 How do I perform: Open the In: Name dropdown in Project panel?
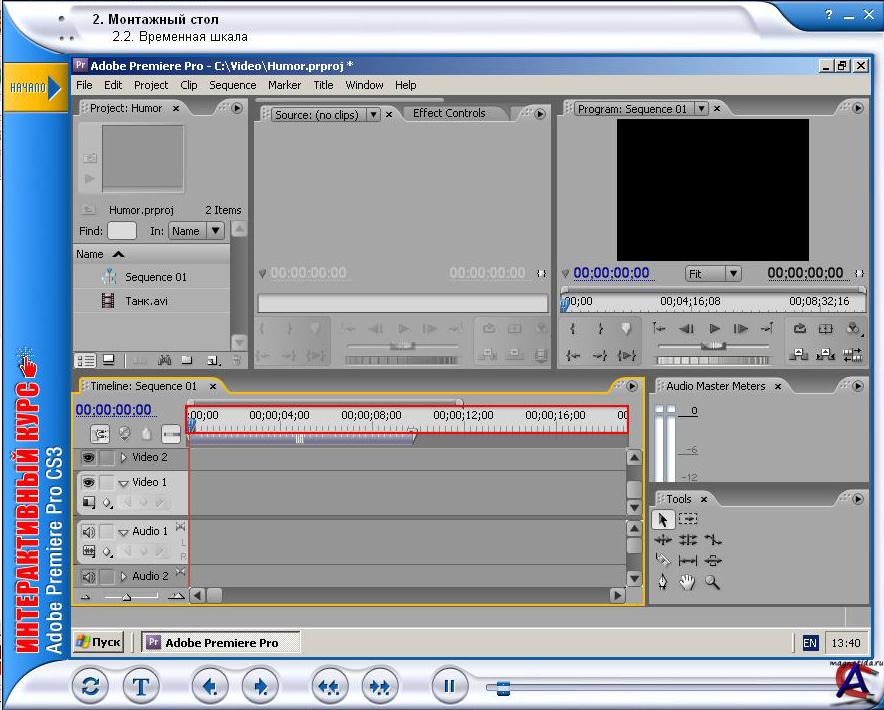[x=196, y=231]
